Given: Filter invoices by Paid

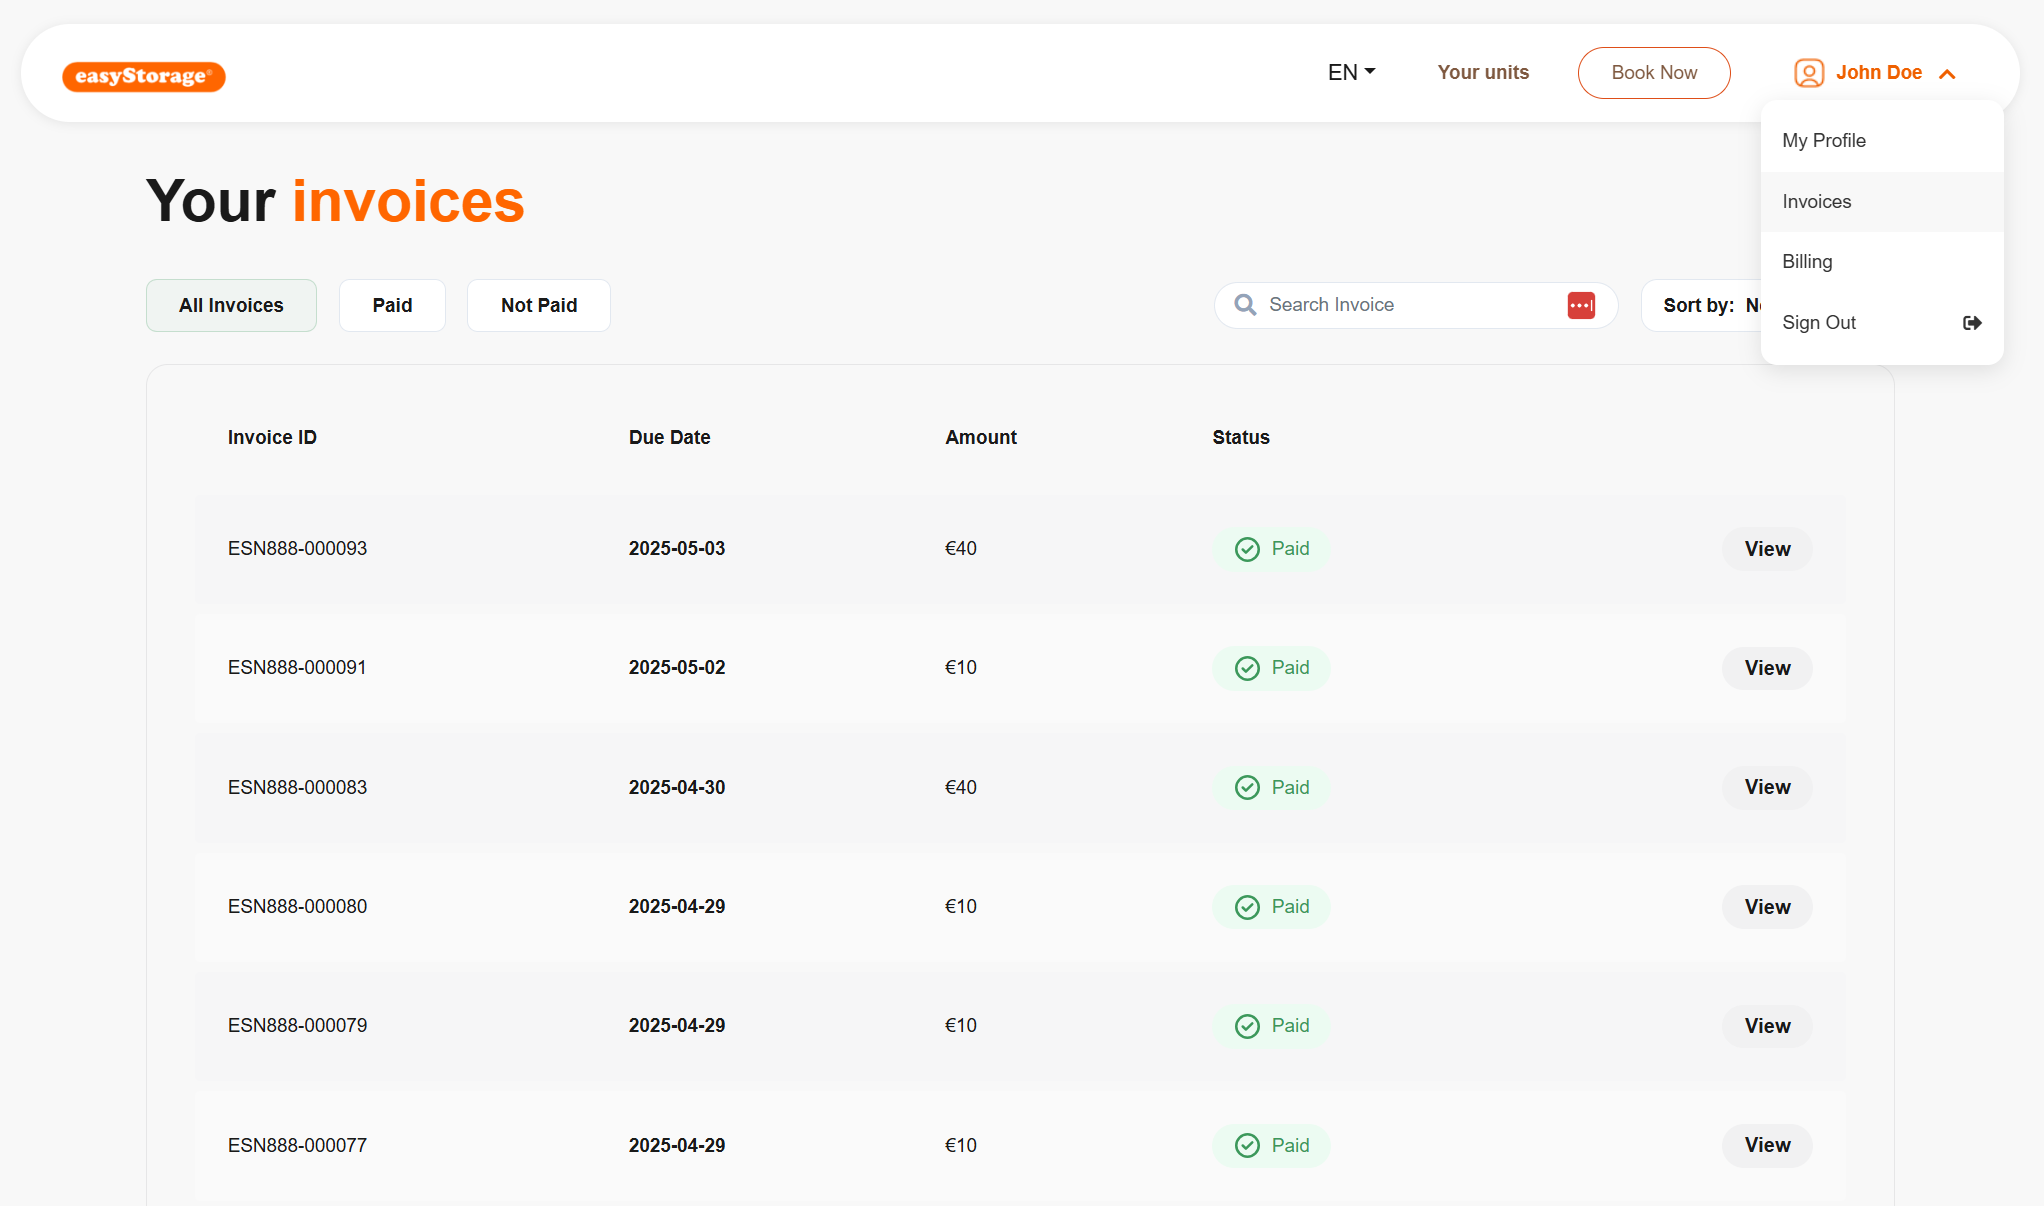Looking at the screenshot, I should click(392, 305).
